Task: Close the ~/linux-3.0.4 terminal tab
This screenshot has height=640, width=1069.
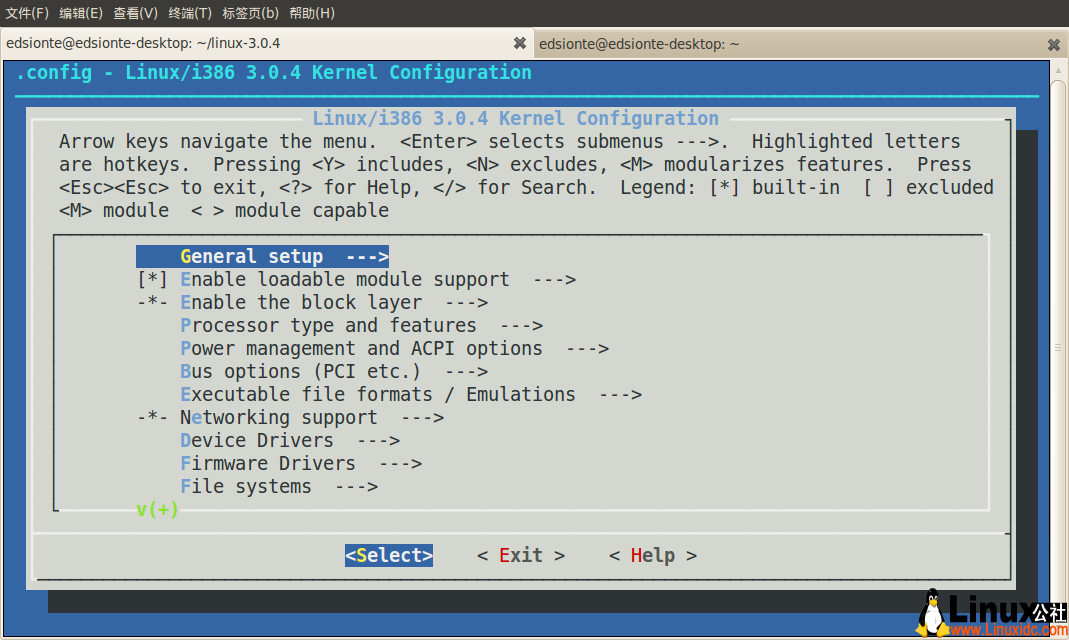Action: (520, 44)
